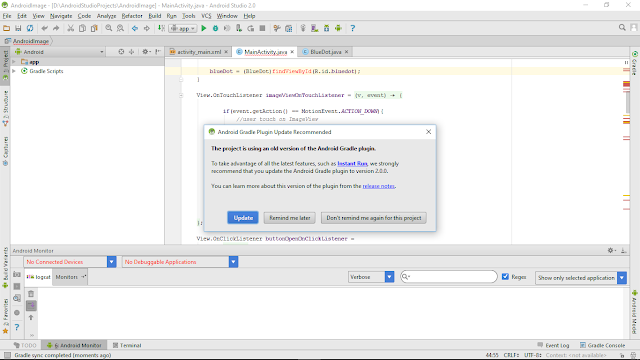Click the Stop toolbar icon
The height and width of the screenshot is (360, 640).
click(x=262, y=28)
